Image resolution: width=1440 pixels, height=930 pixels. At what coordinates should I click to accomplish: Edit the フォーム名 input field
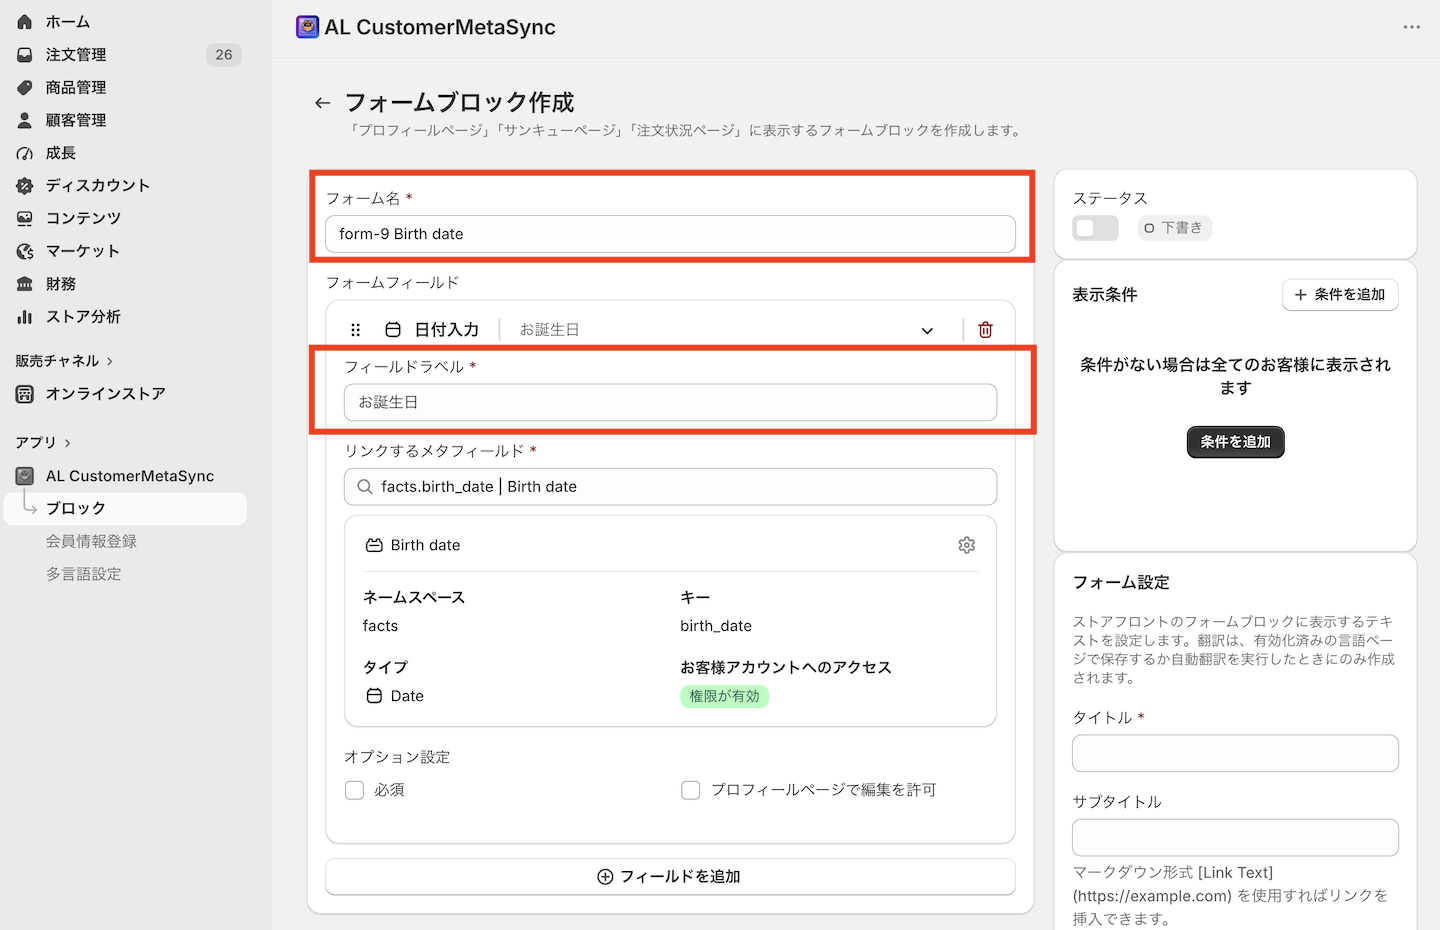[x=670, y=234]
